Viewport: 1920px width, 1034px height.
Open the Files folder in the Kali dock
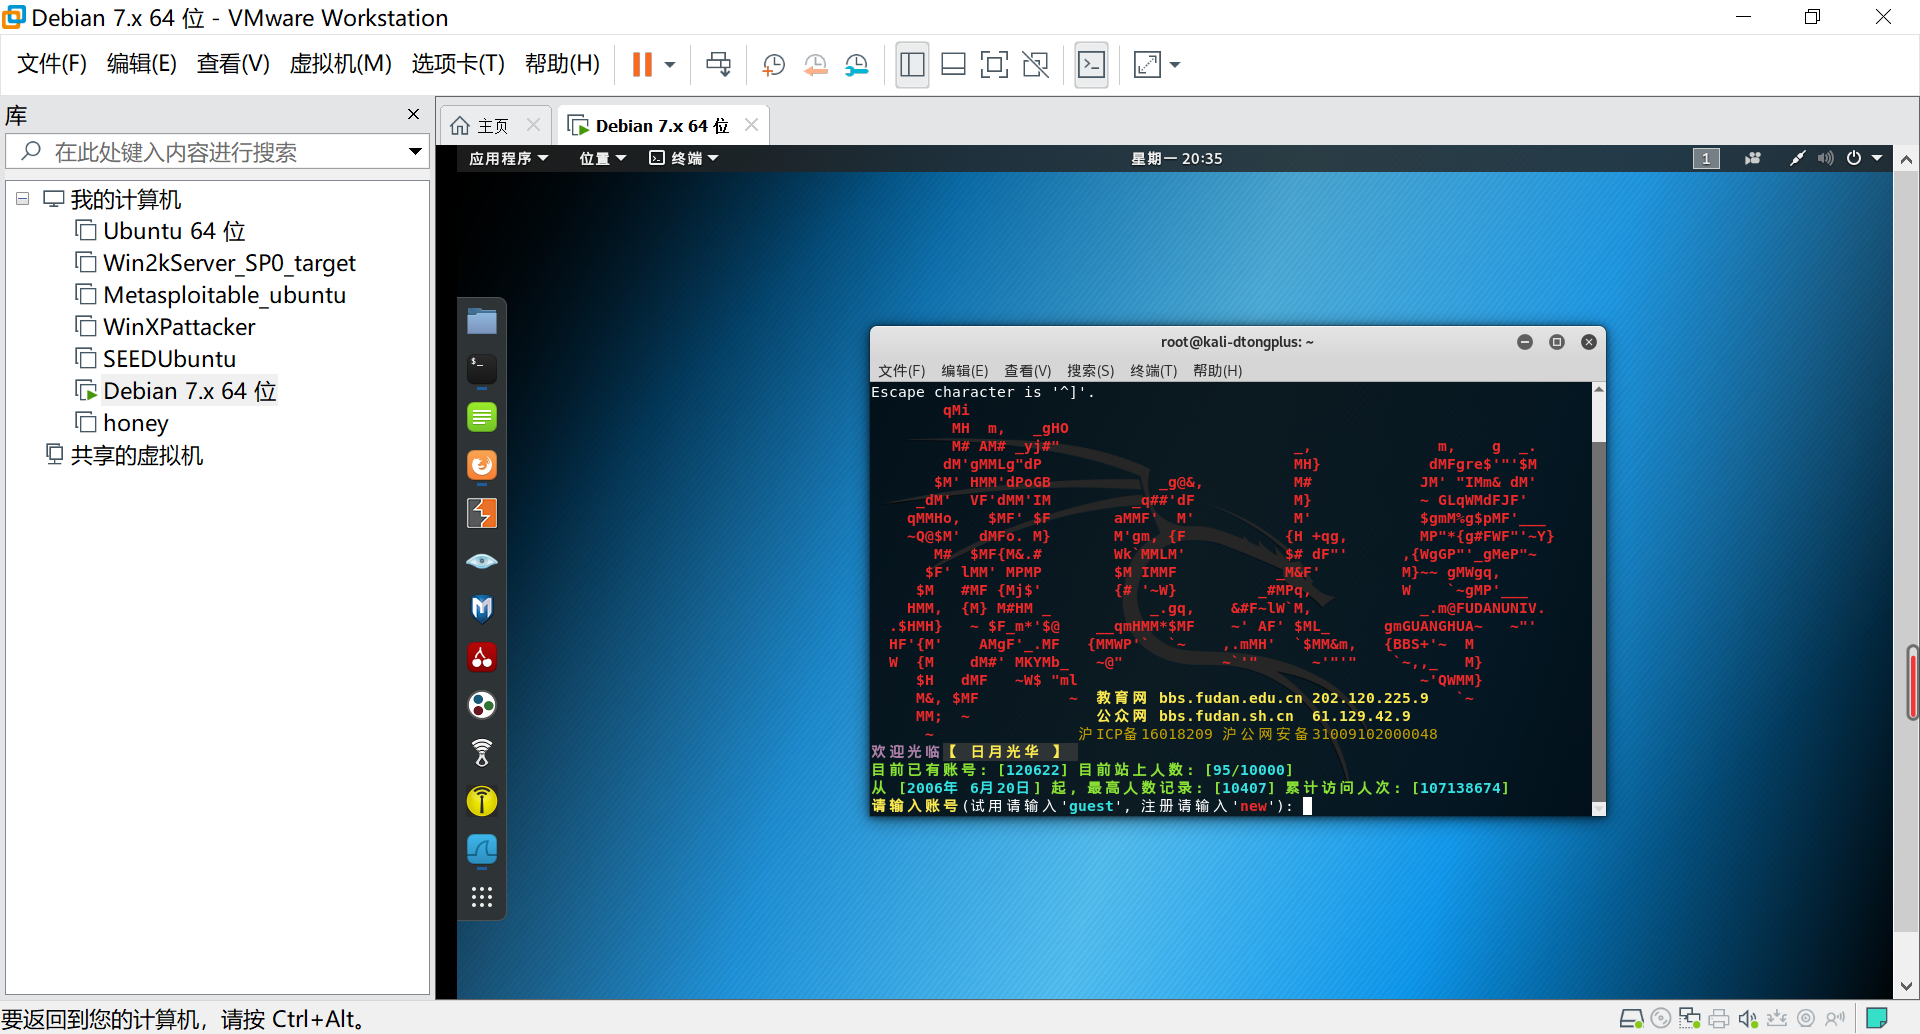tap(482, 321)
